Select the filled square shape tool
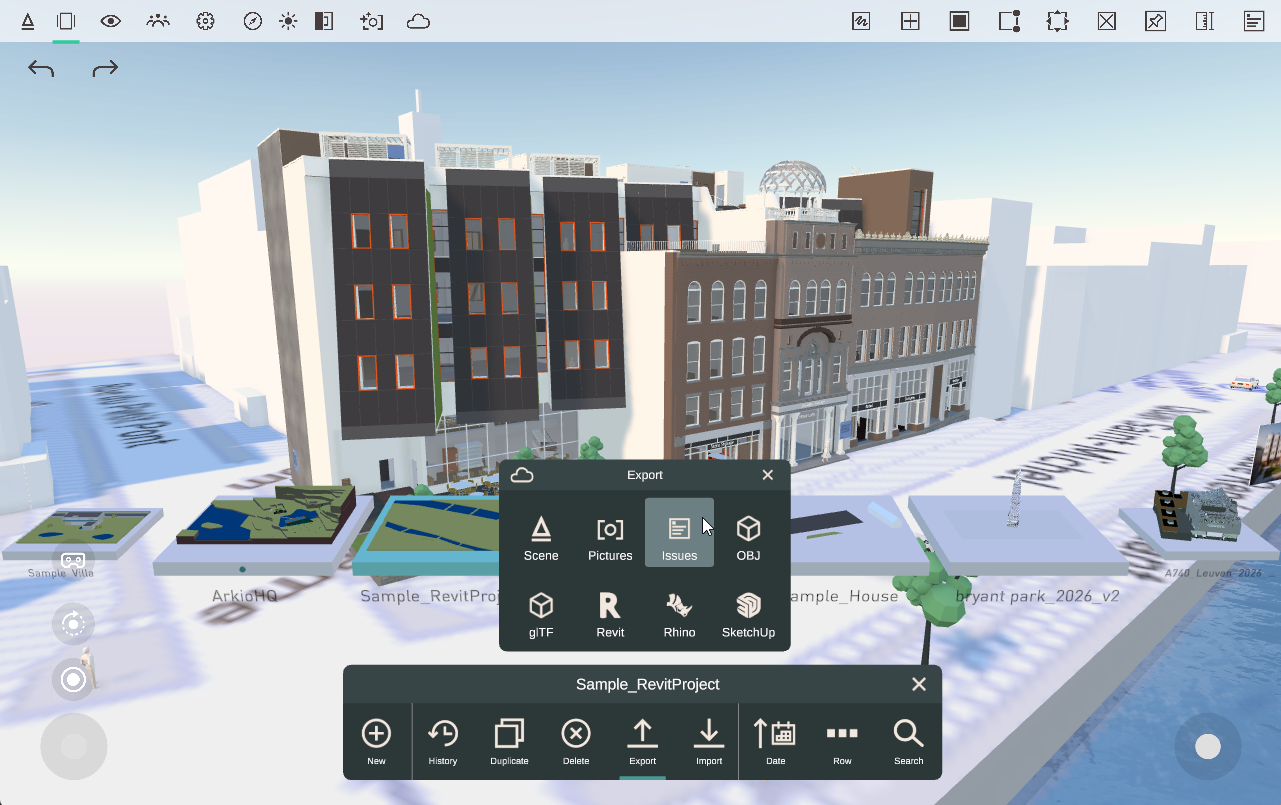The height and width of the screenshot is (805, 1281). (959, 21)
